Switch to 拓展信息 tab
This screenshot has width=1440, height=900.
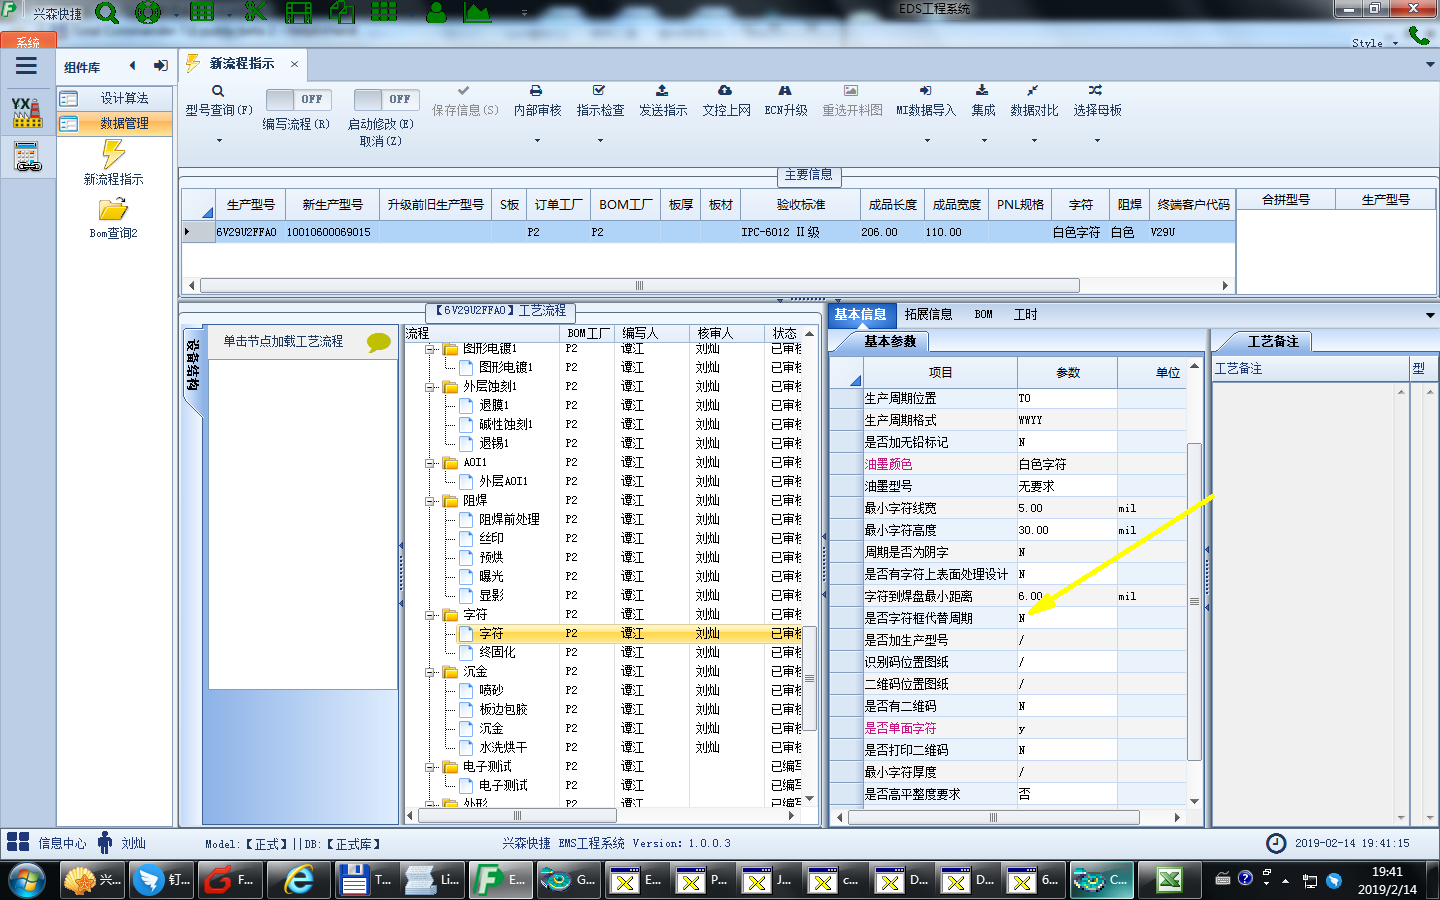click(928, 314)
